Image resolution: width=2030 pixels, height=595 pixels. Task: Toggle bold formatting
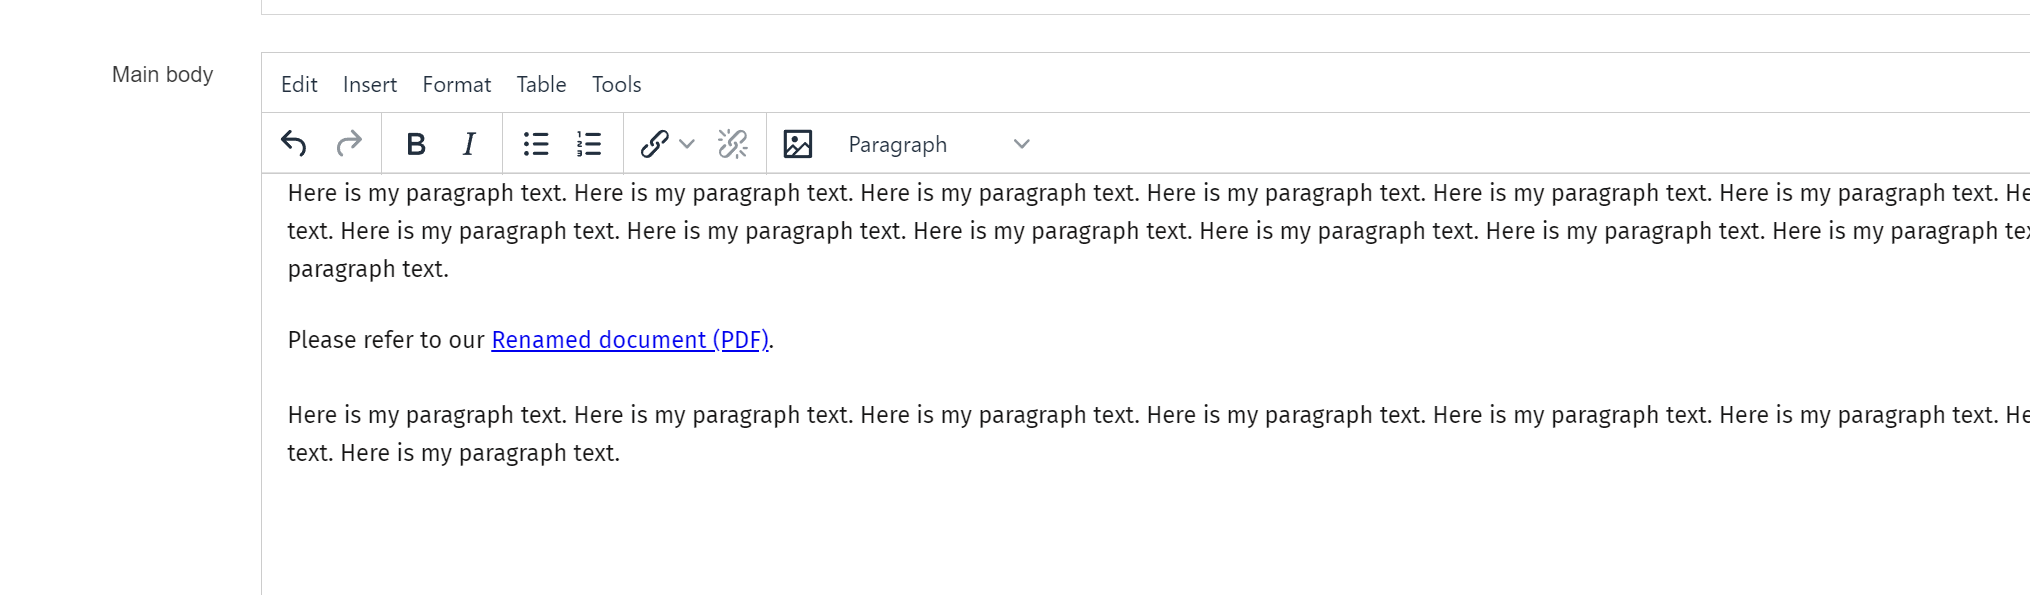tap(416, 144)
